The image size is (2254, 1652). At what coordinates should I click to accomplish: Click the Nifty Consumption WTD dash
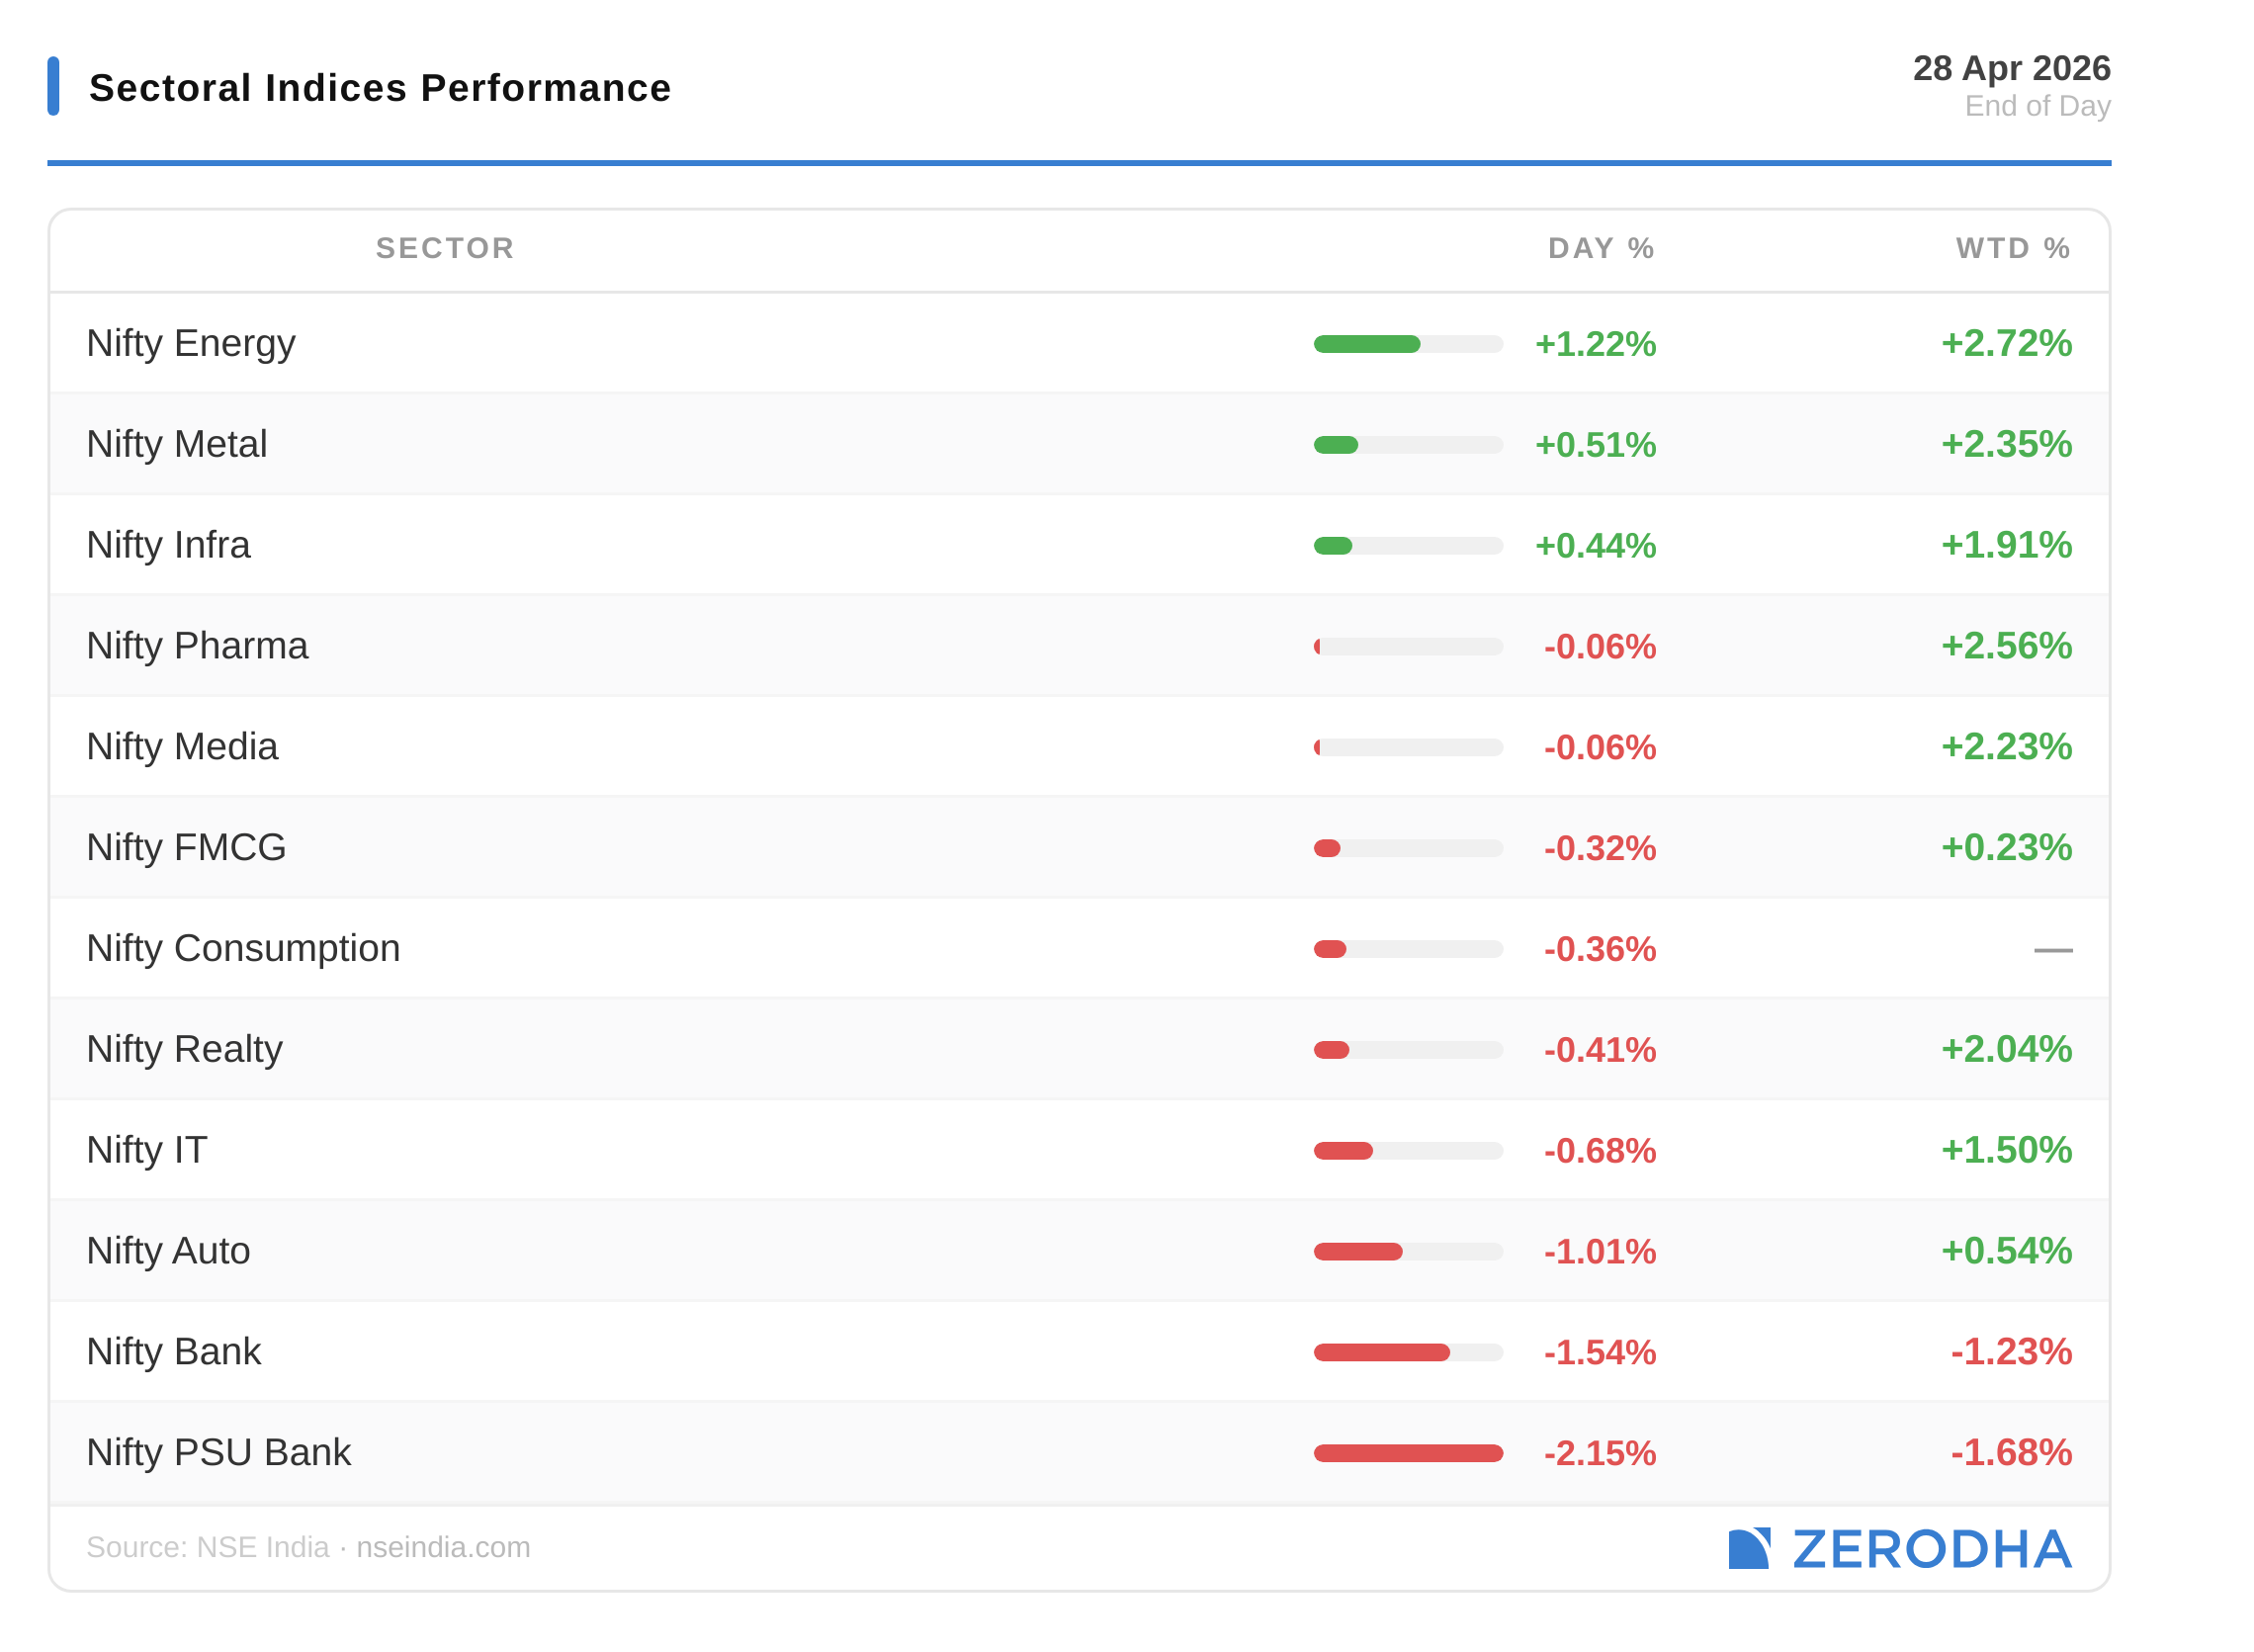point(2052,949)
